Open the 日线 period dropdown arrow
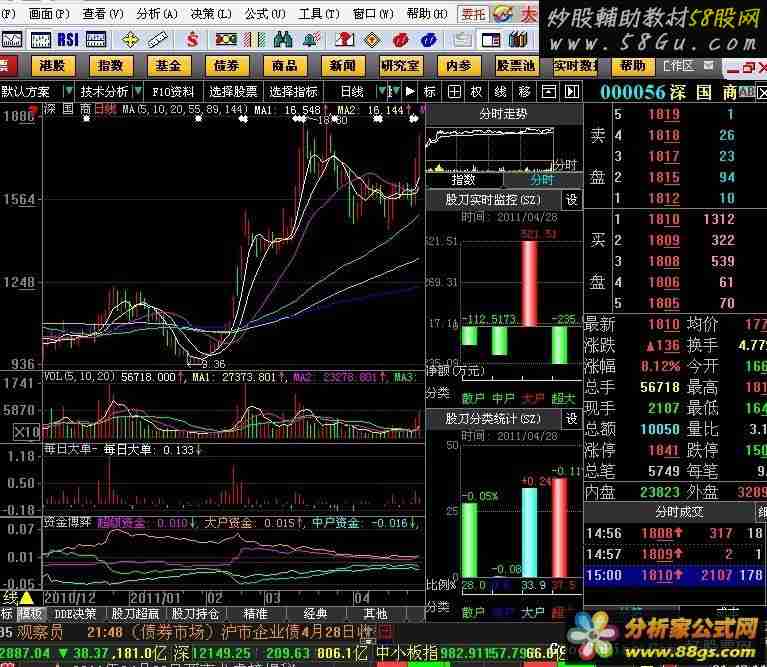The width and height of the screenshot is (767, 667). pyautogui.click(x=381, y=91)
